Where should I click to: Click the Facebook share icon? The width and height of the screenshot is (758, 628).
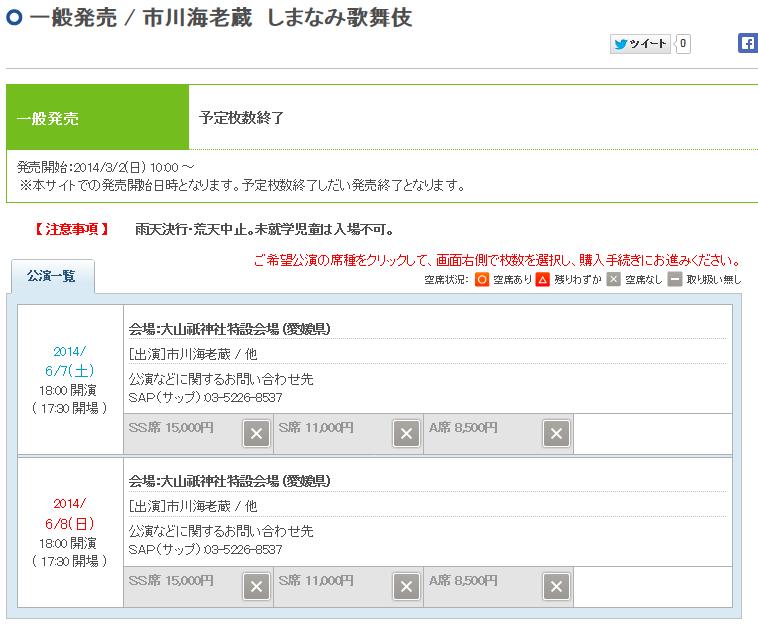click(747, 43)
